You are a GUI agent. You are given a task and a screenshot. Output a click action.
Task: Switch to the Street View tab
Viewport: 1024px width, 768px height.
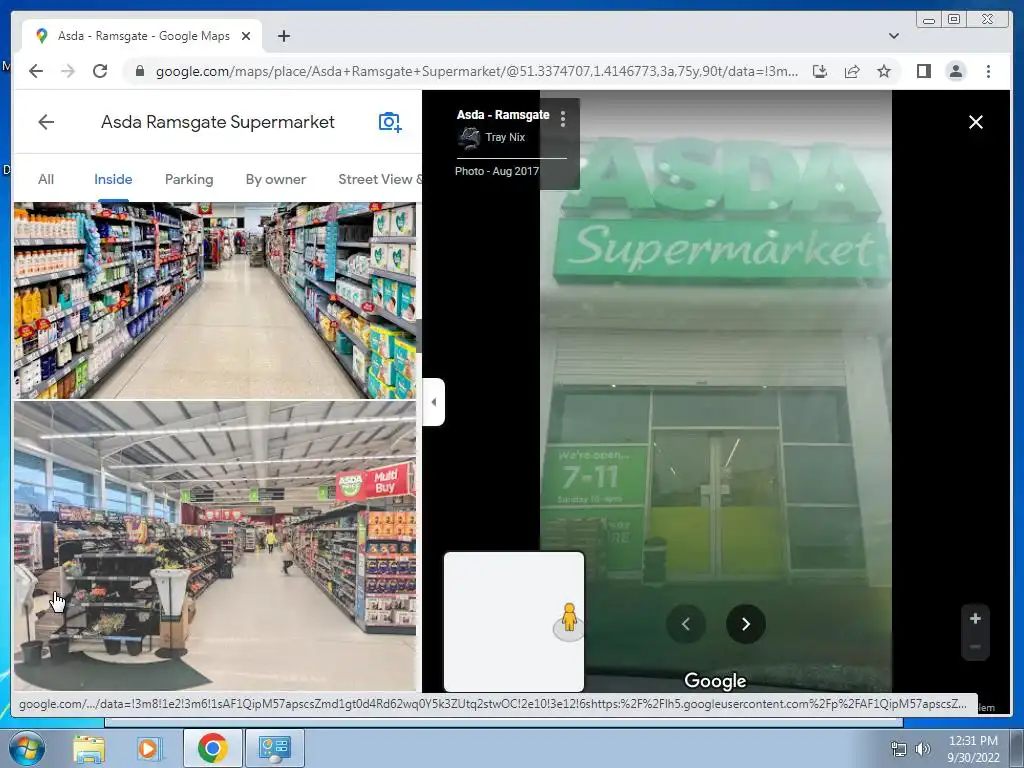pyautogui.click(x=380, y=179)
